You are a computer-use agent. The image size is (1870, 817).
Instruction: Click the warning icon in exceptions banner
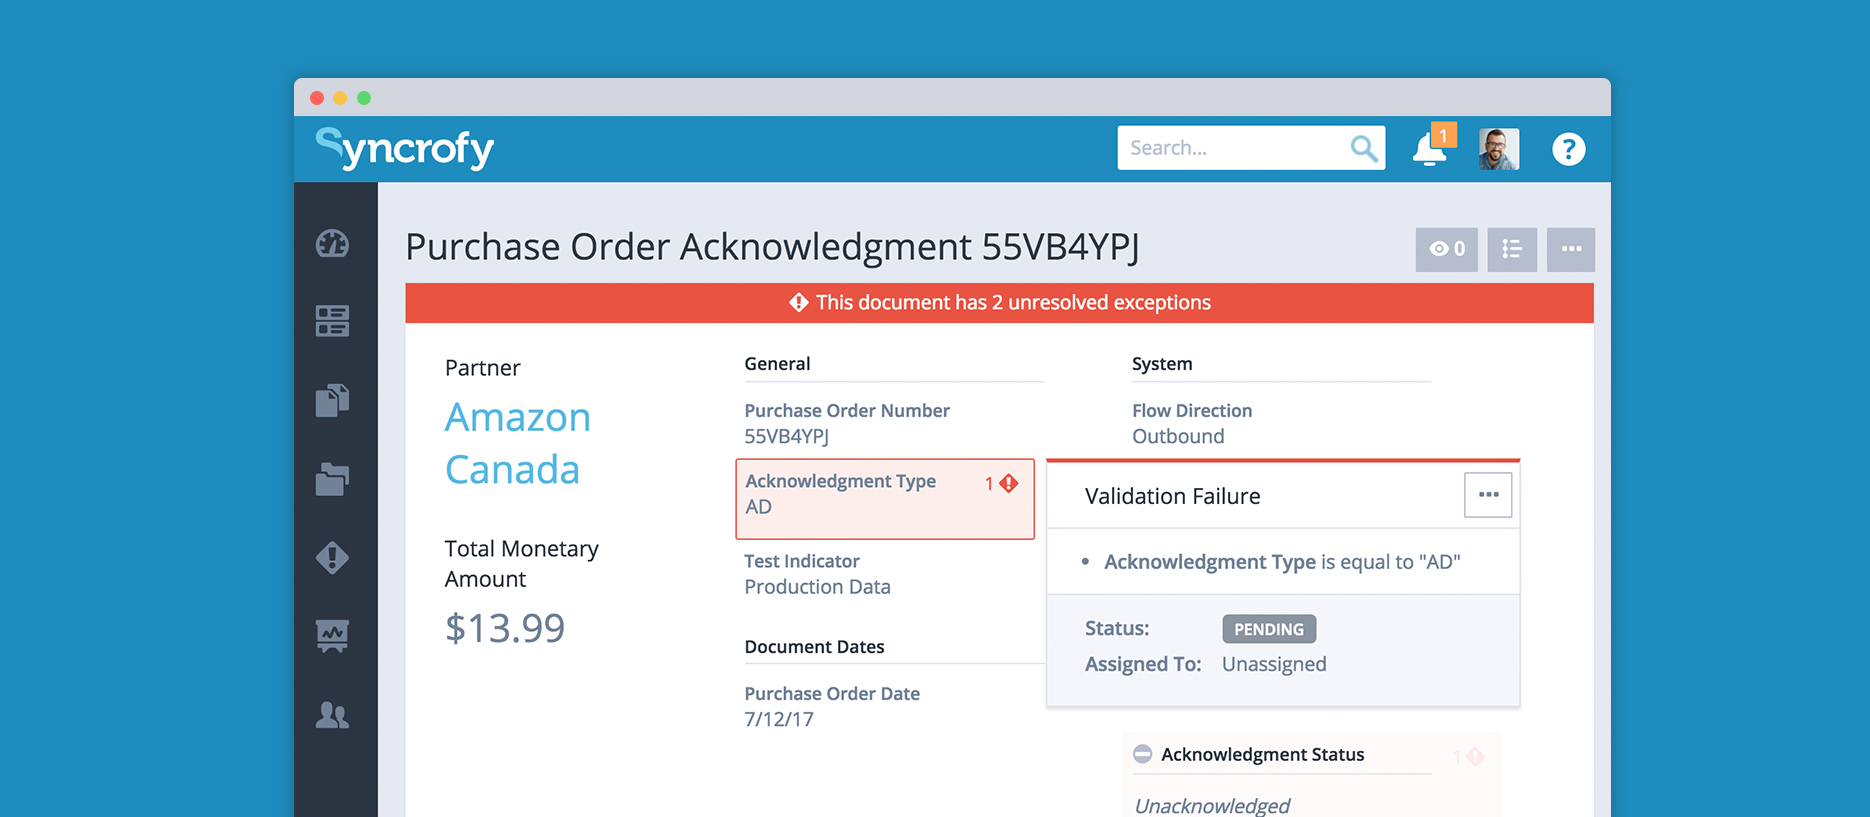(x=798, y=302)
